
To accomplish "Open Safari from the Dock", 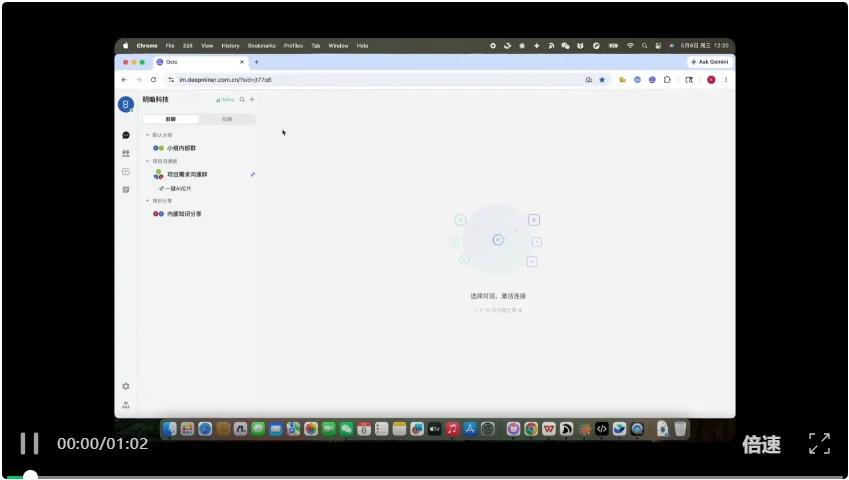I will 205,429.
